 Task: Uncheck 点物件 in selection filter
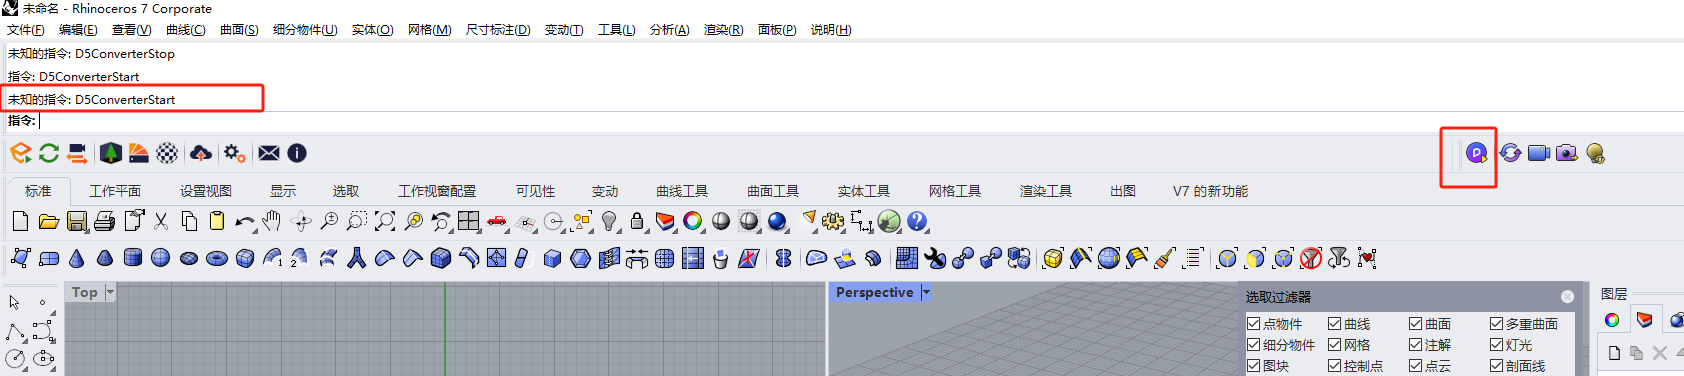click(x=1253, y=324)
